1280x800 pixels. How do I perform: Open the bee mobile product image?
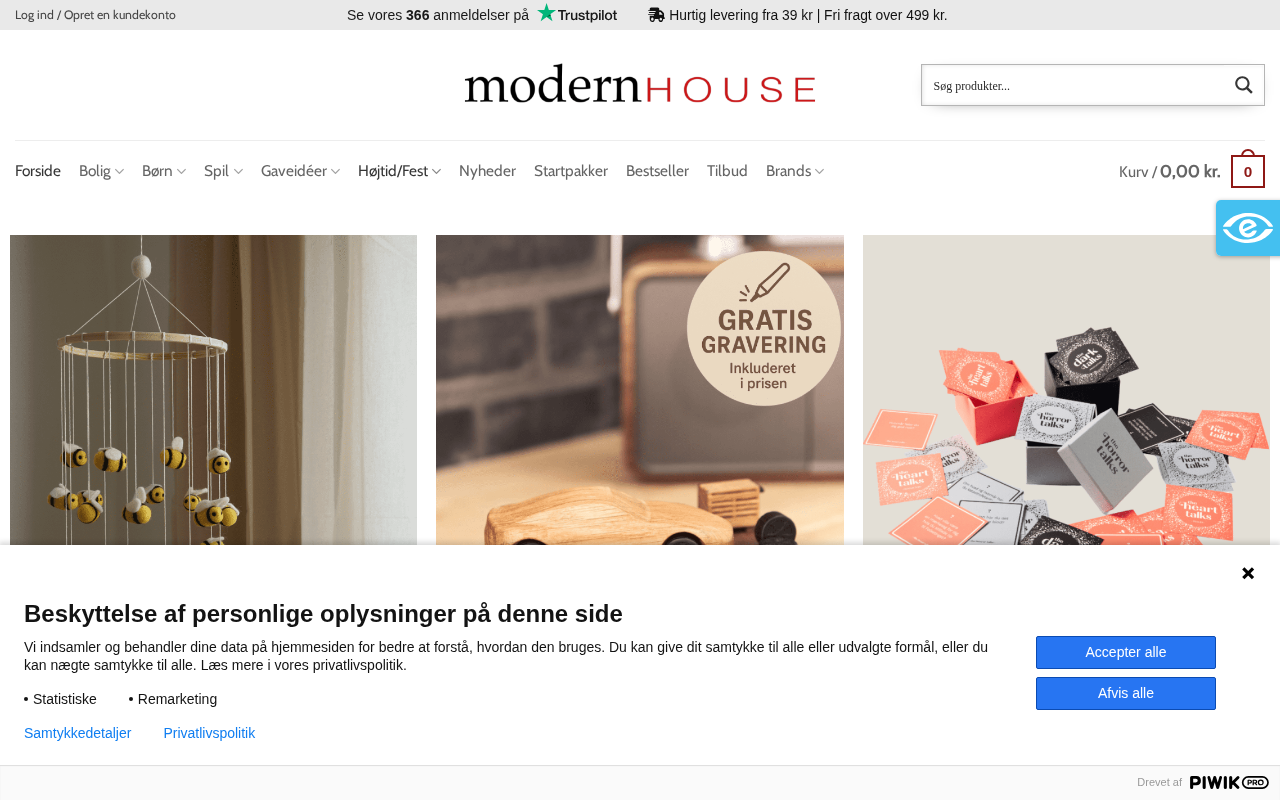[x=213, y=390]
